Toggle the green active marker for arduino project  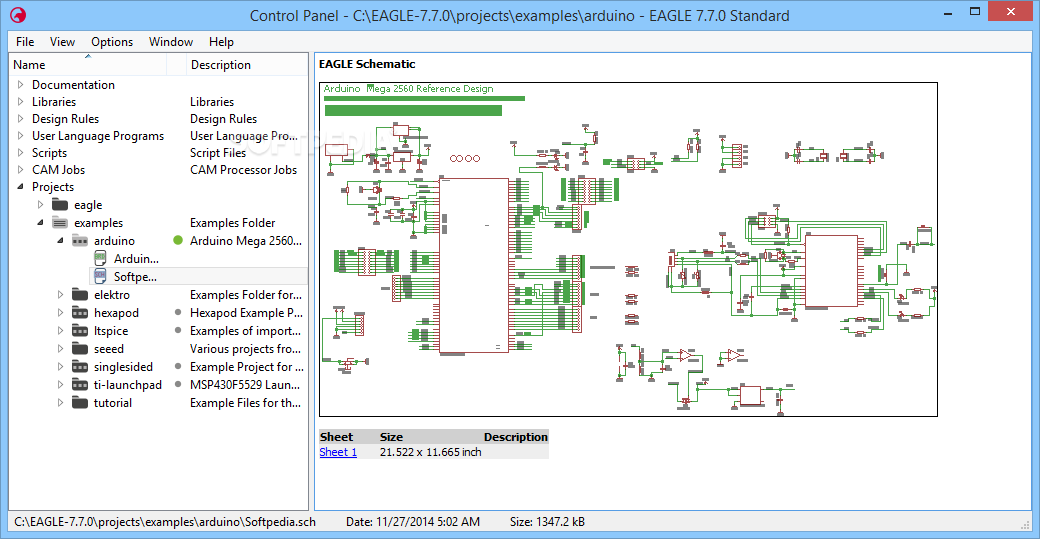coord(178,240)
